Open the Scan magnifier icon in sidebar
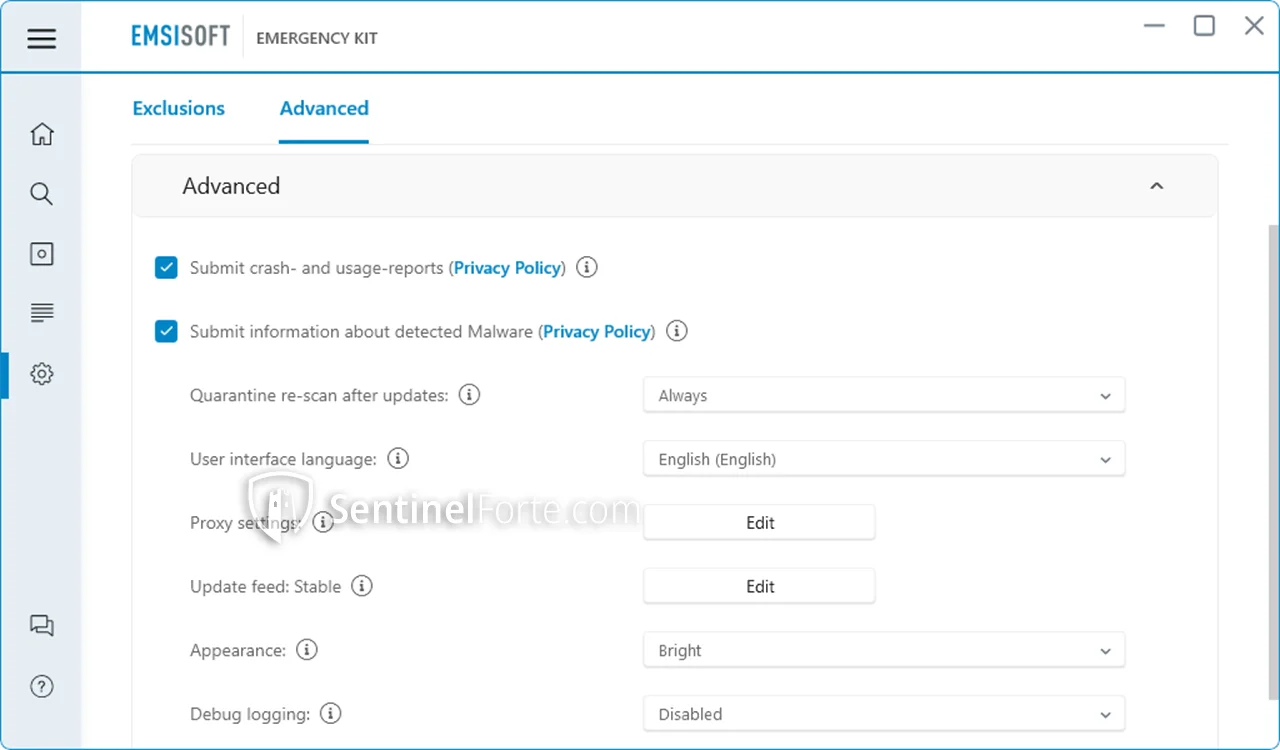 coord(41,194)
